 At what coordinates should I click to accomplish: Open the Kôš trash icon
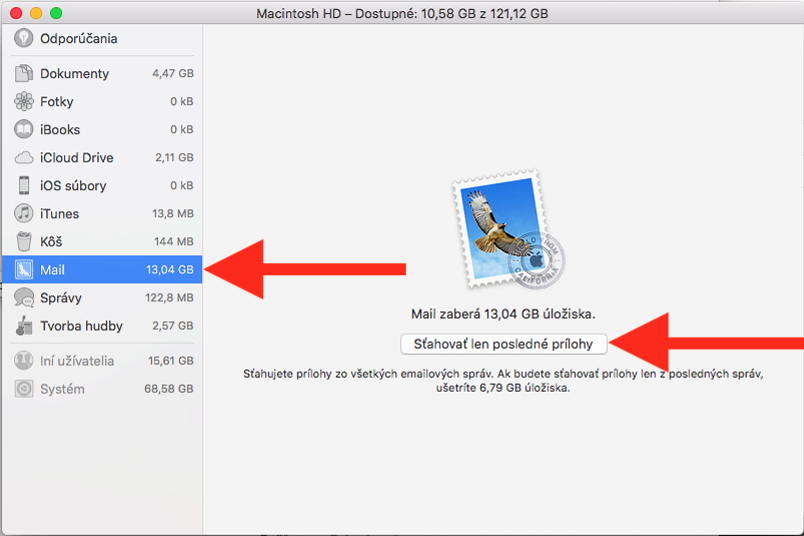[24, 242]
